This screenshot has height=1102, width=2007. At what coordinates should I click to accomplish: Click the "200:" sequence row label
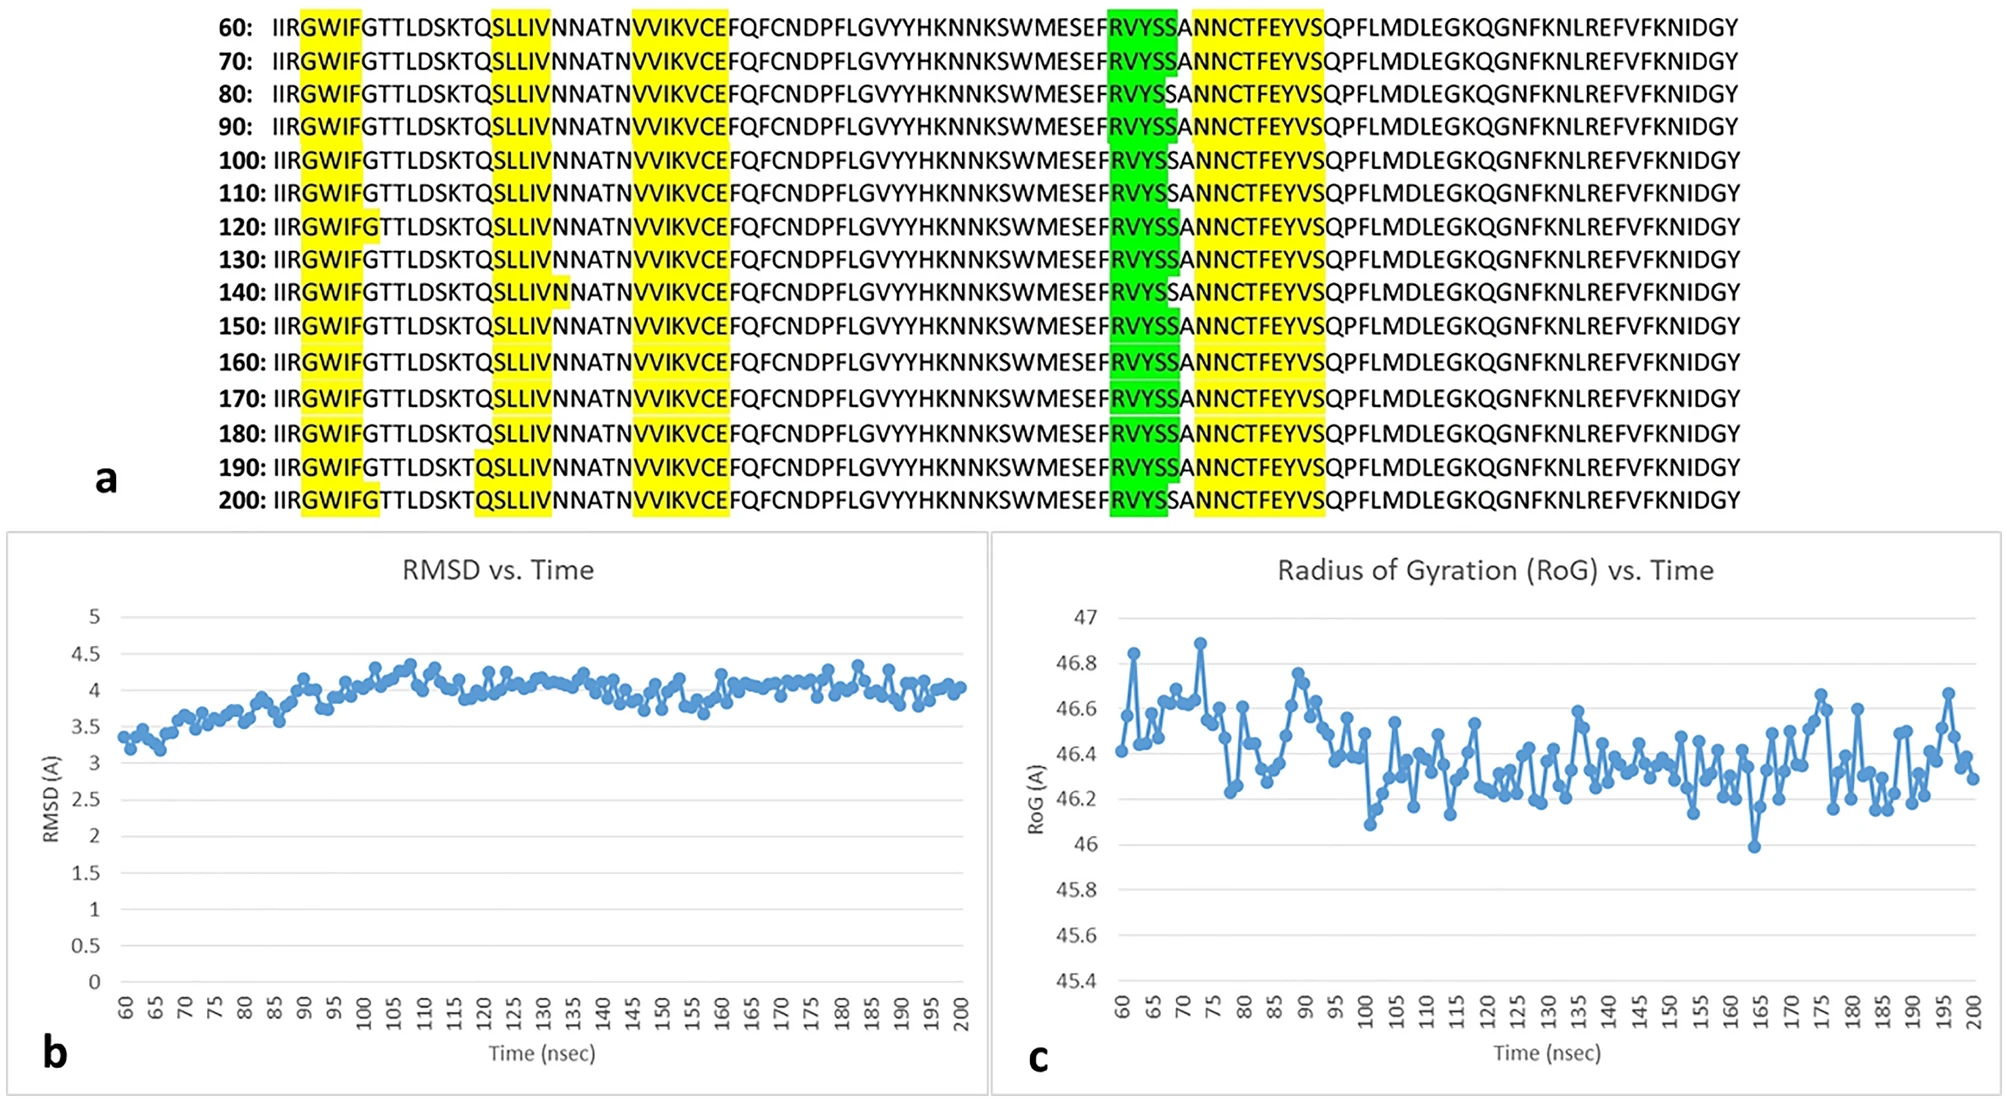243,500
